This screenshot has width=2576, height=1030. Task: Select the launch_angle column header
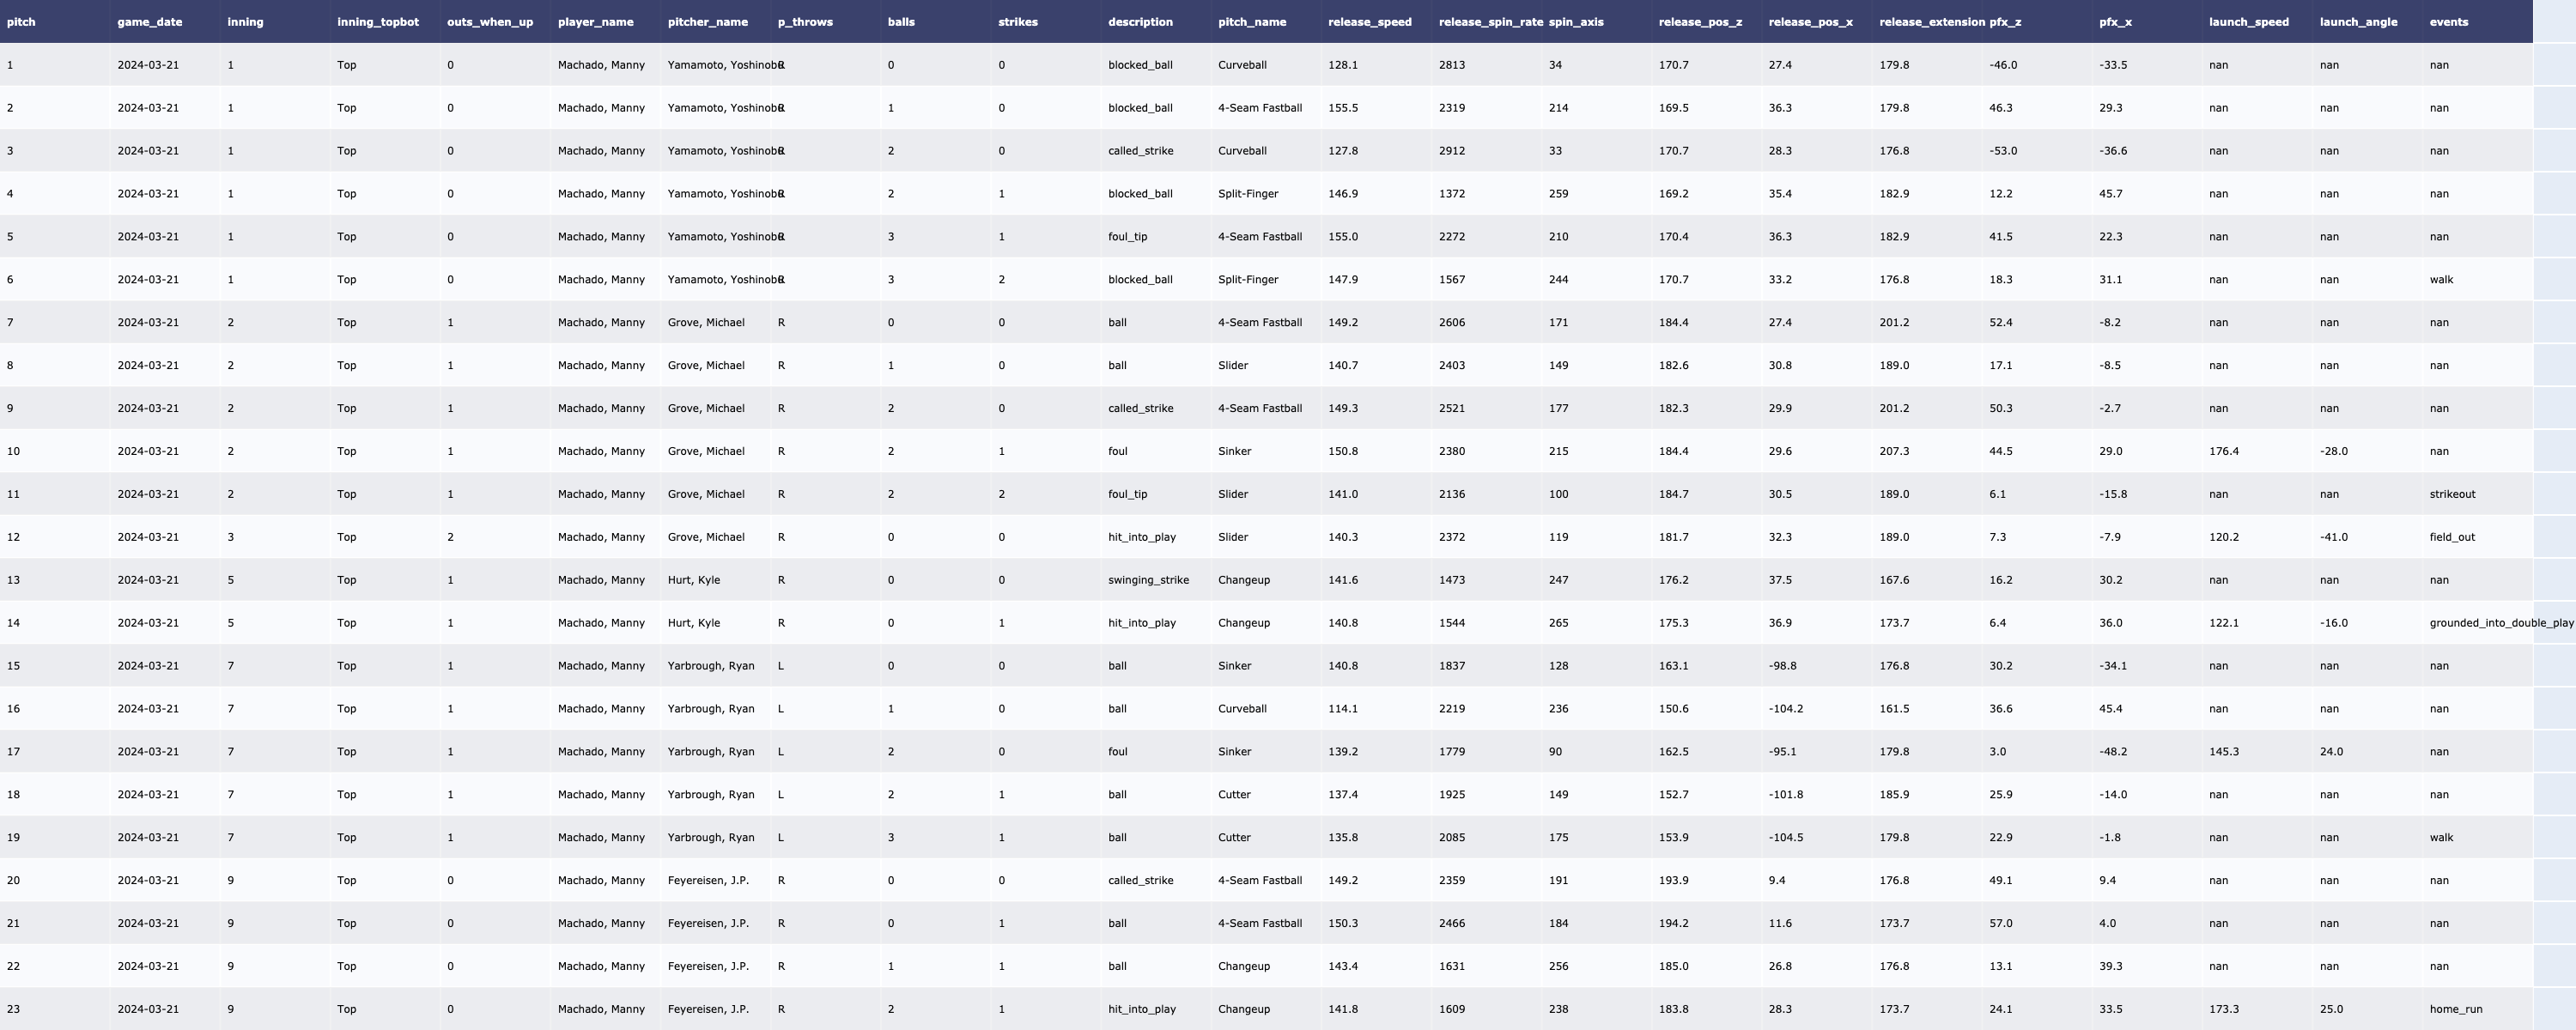[2357, 22]
